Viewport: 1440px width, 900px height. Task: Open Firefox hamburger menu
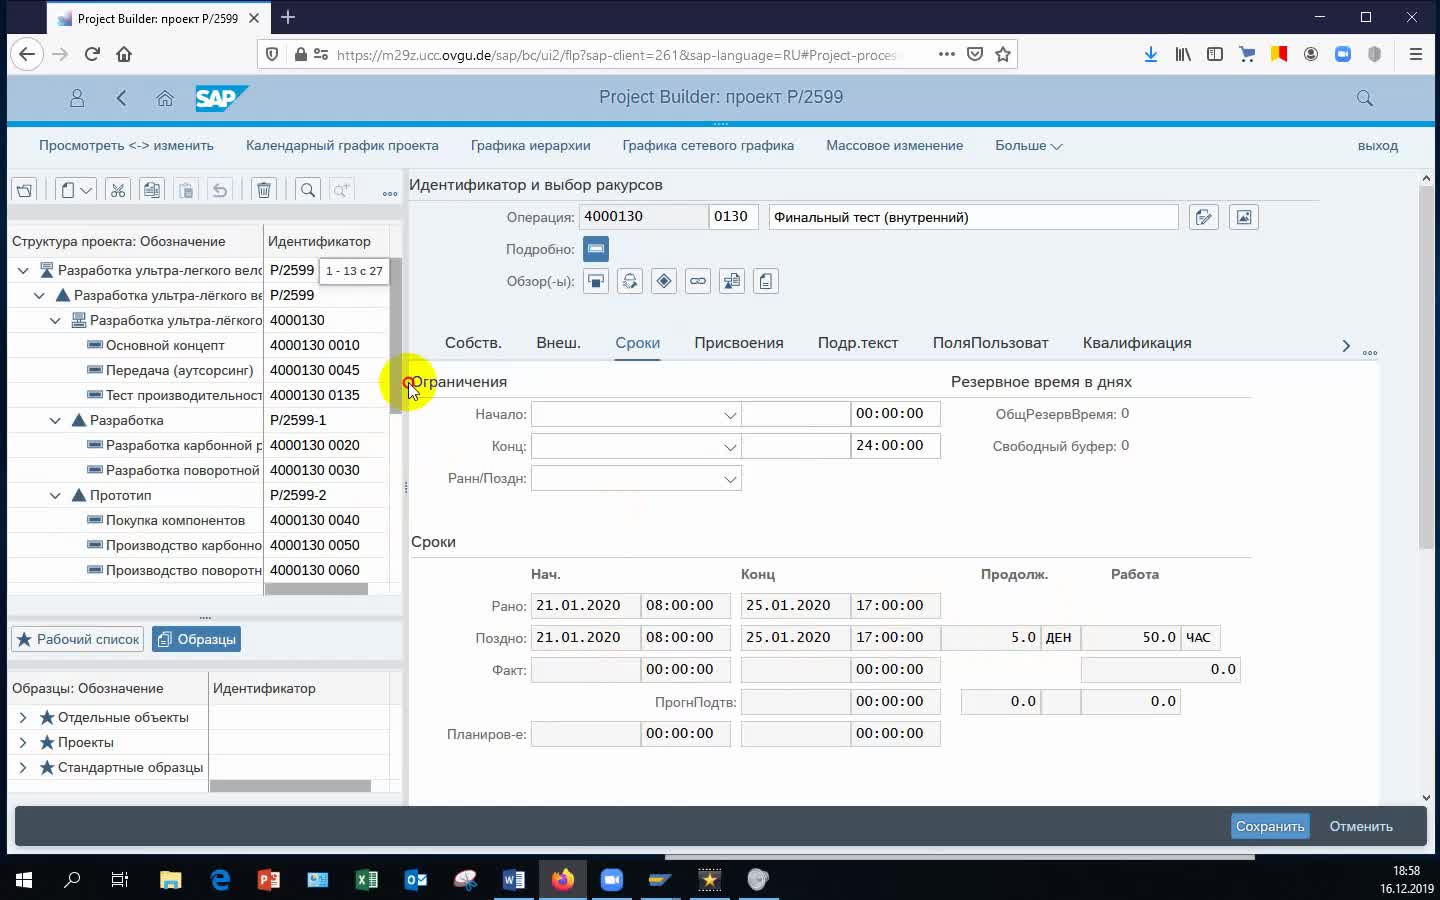1415,54
